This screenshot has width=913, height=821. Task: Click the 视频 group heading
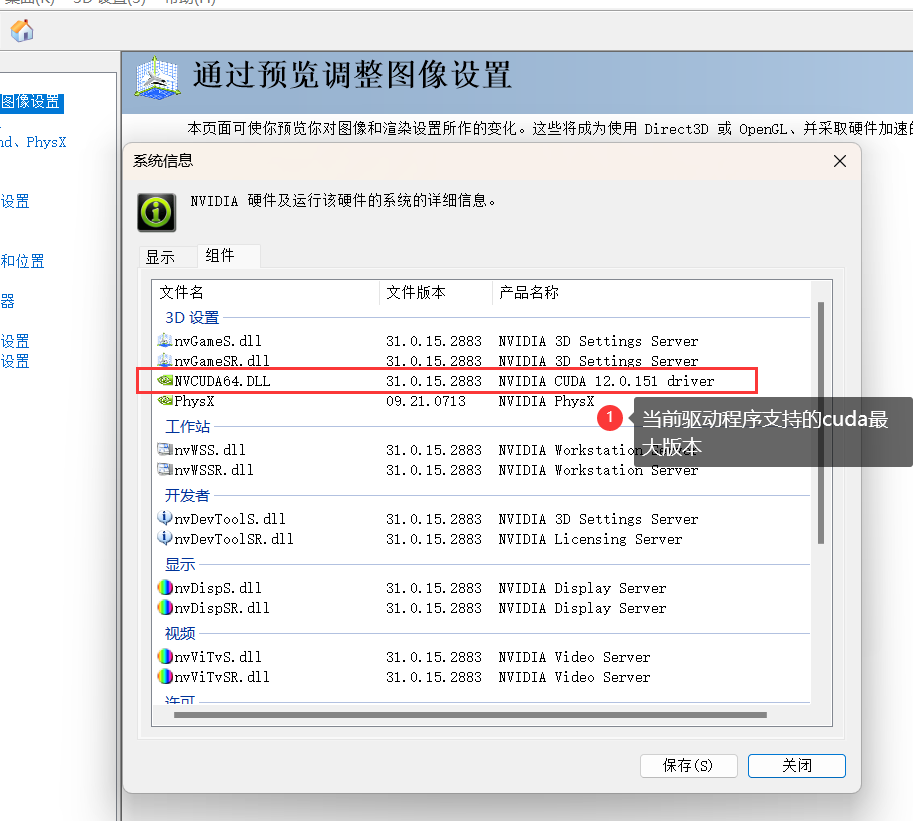coord(180,634)
